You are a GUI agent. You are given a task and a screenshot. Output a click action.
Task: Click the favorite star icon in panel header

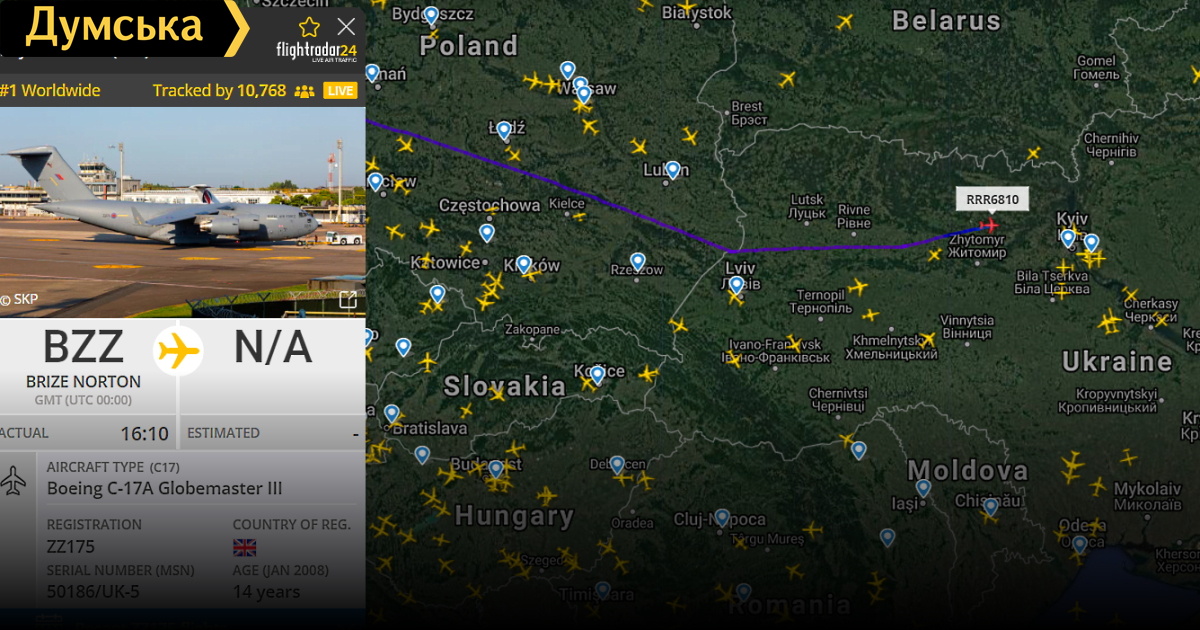310,27
